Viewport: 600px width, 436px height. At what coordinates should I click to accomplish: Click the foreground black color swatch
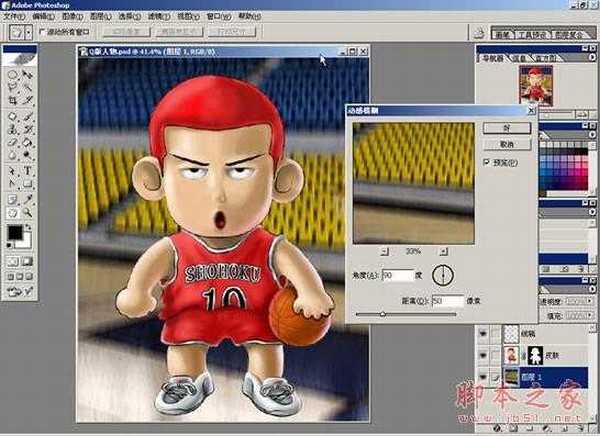pyautogui.click(x=14, y=233)
